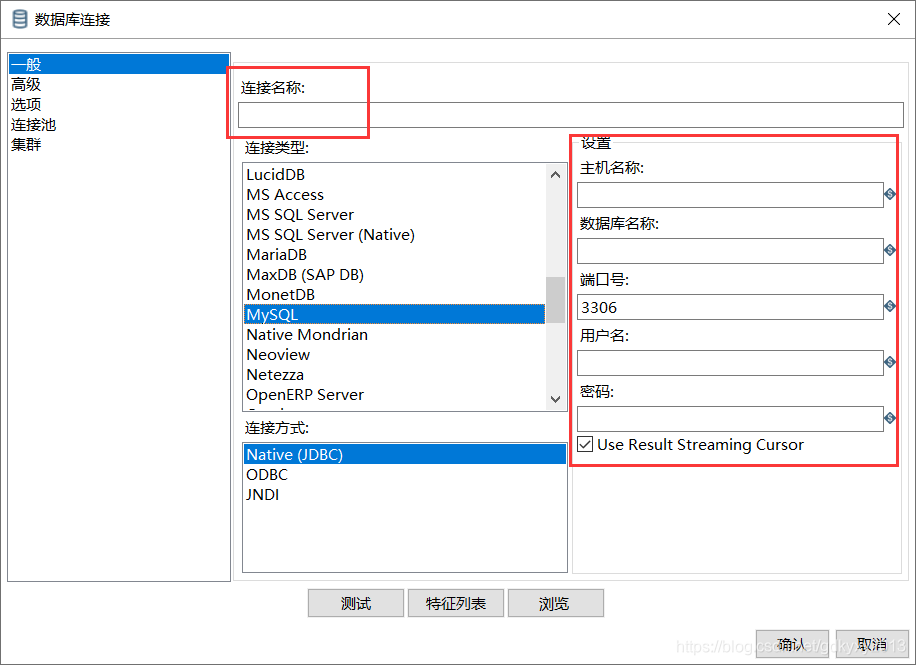Select Netezza connection type
Image resolution: width=916 pixels, height=665 pixels.
click(x=395, y=375)
